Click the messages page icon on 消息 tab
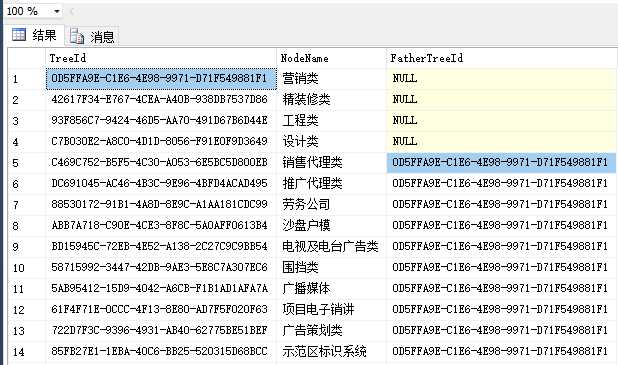The image size is (618, 365). (77, 36)
